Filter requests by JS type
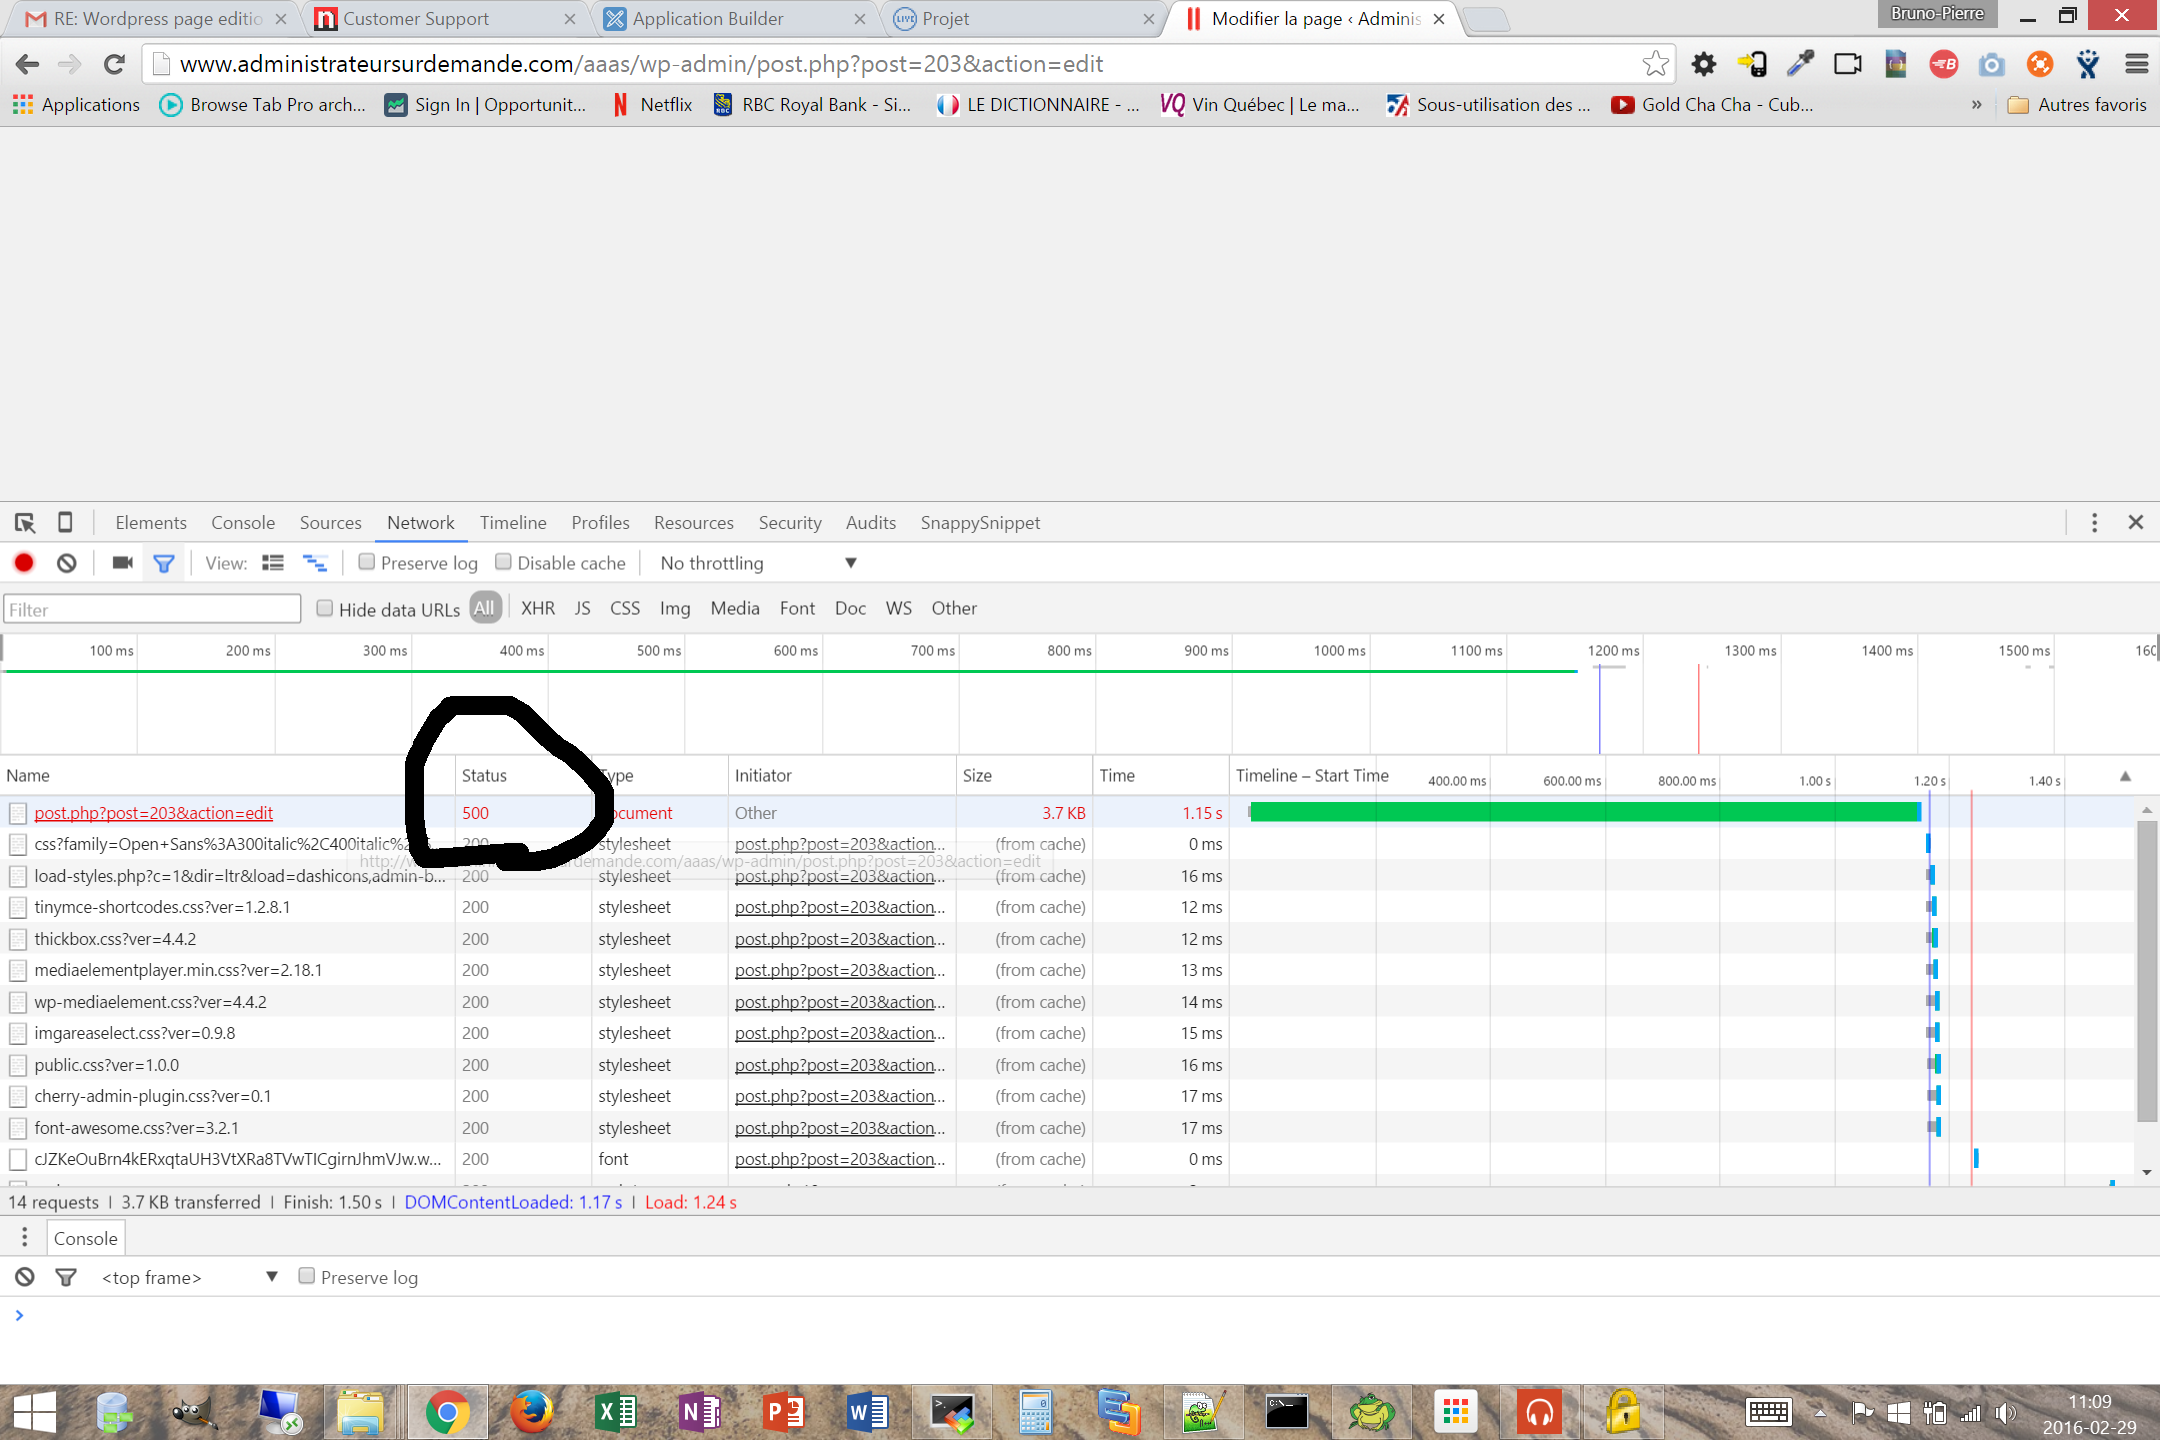Image resolution: width=2160 pixels, height=1440 pixels. (x=583, y=608)
